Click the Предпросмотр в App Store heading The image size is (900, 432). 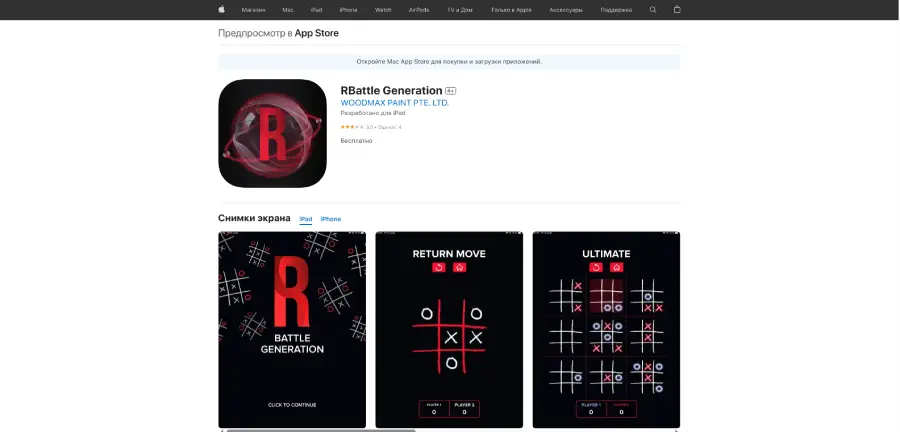pyautogui.click(x=278, y=33)
